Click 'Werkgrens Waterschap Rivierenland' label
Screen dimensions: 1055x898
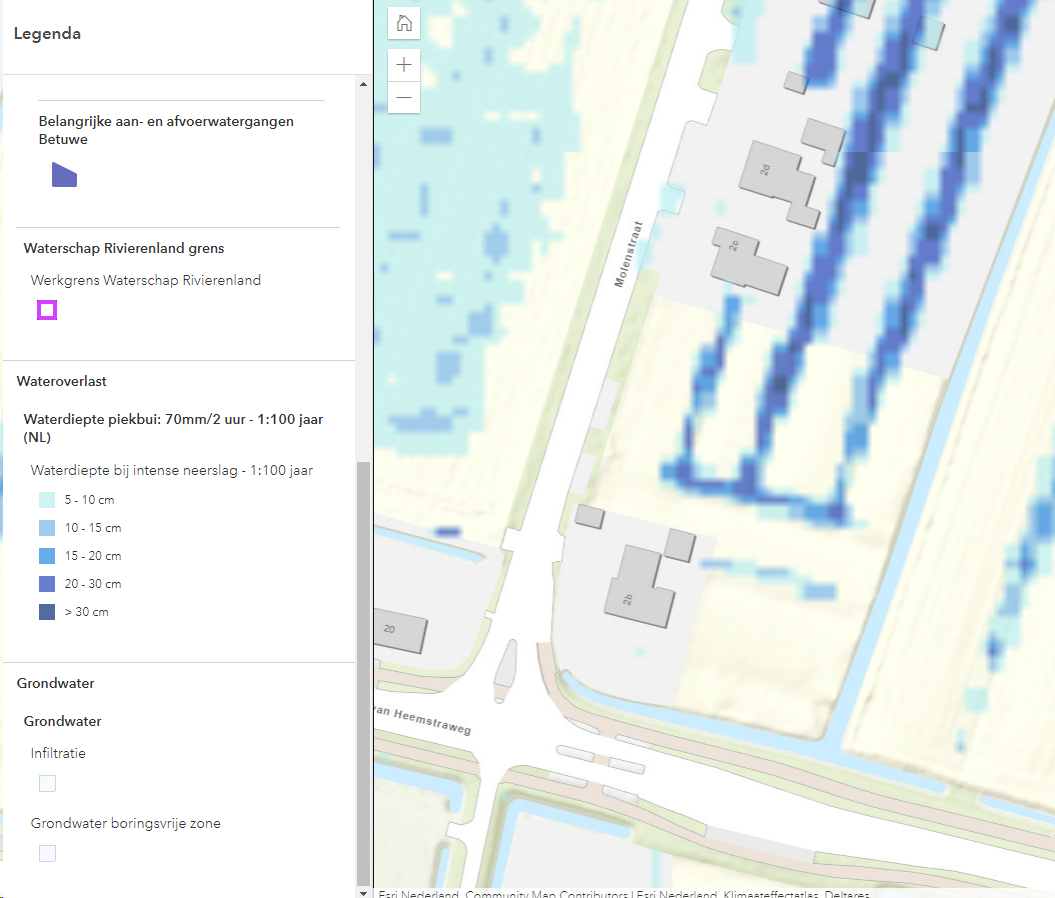[x=145, y=280]
